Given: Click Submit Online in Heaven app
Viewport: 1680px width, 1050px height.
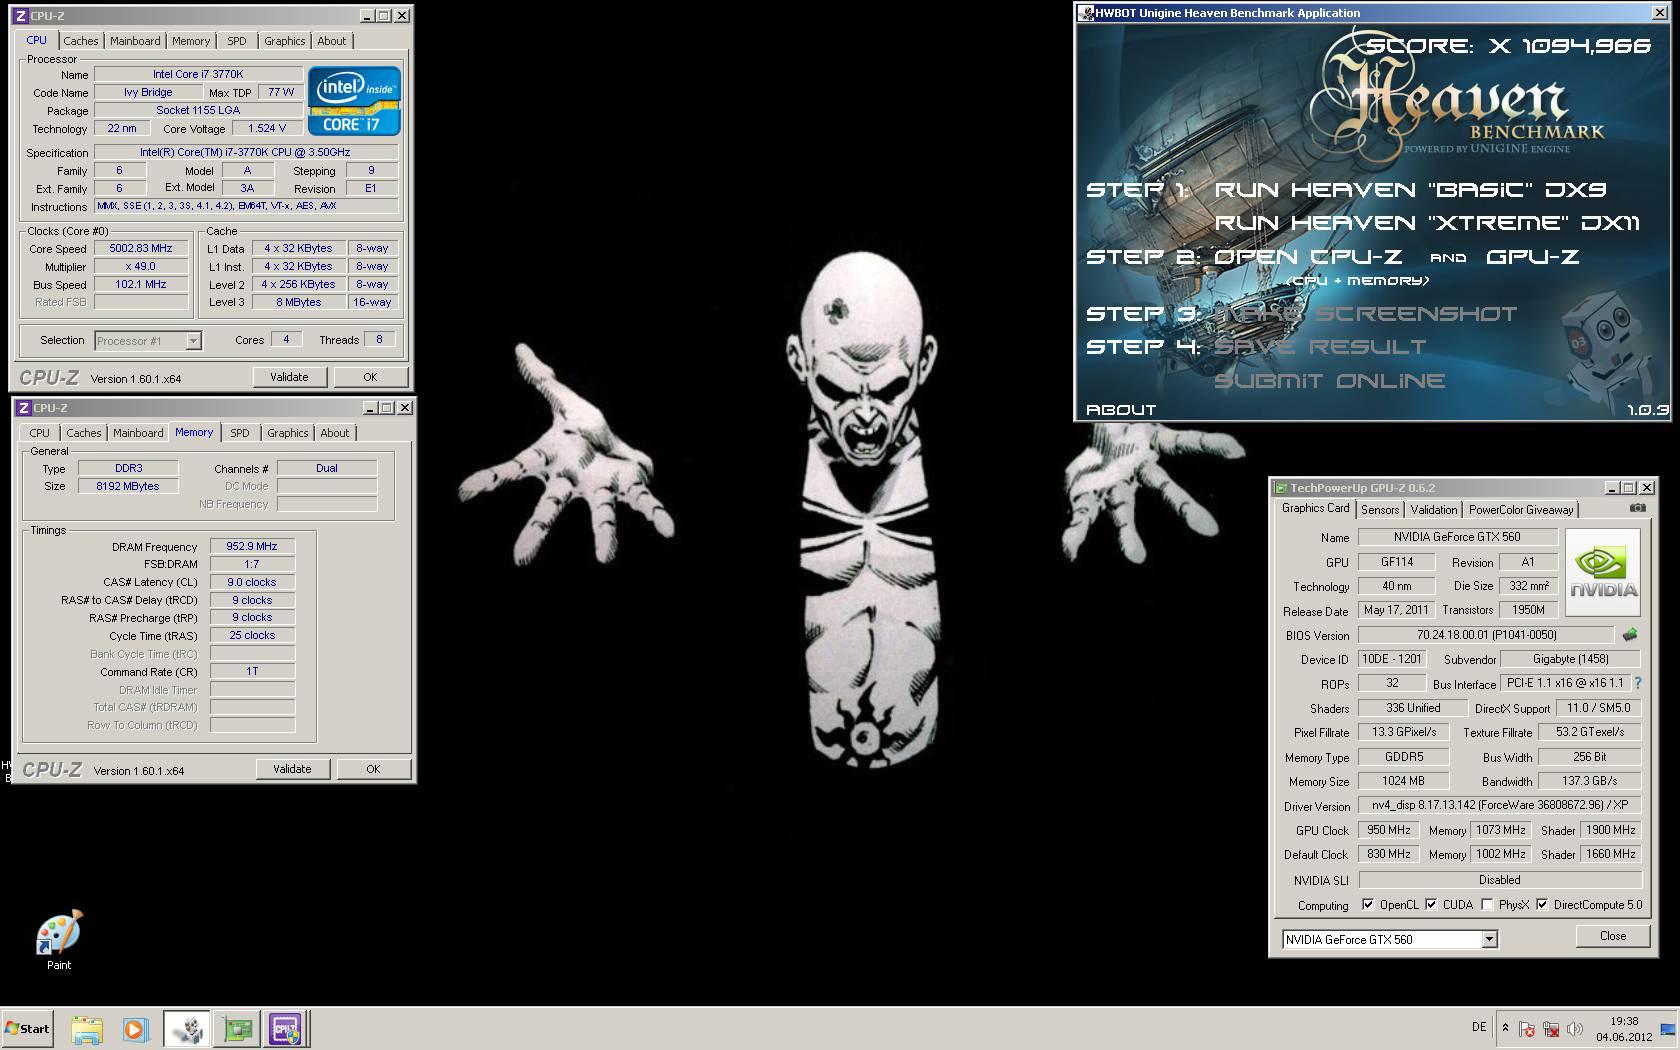Looking at the screenshot, I should point(1329,381).
